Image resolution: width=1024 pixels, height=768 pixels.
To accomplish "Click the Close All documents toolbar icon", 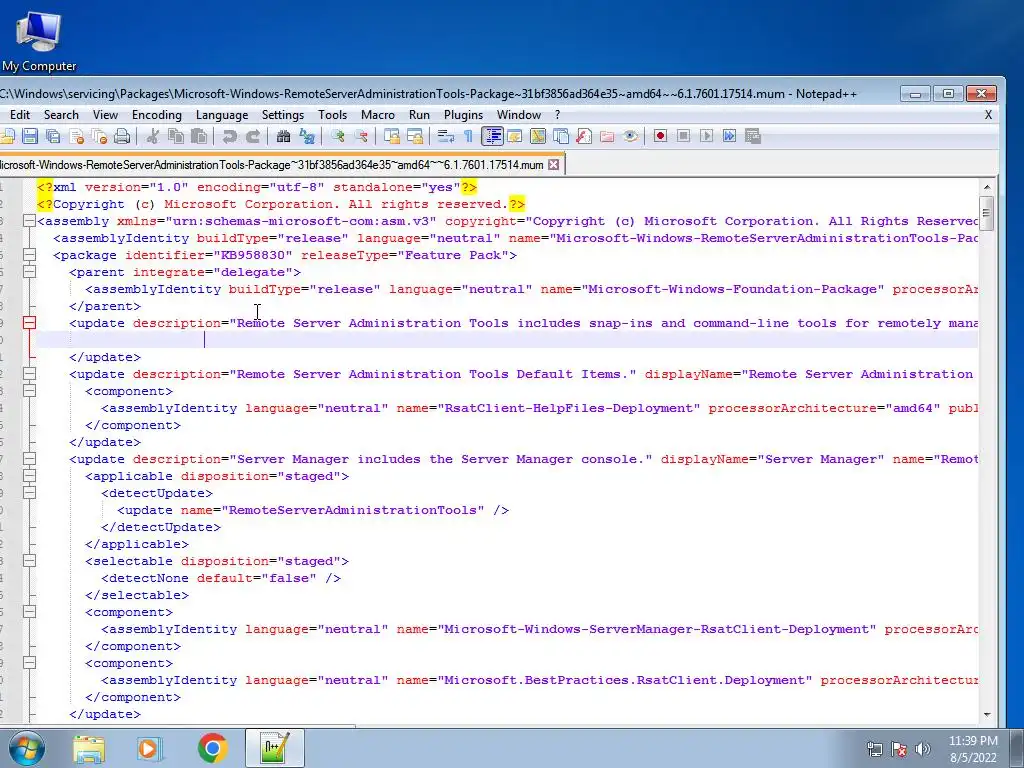I will pos(100,136).
